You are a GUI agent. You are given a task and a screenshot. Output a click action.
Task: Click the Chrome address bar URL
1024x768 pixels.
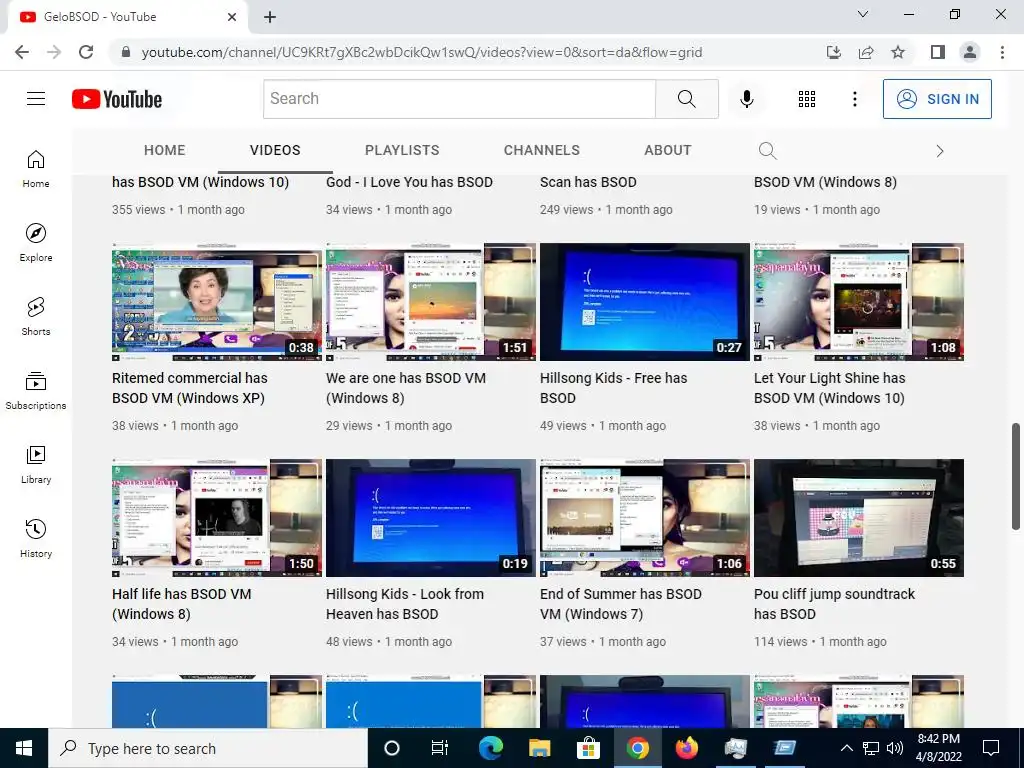point(422,52)
